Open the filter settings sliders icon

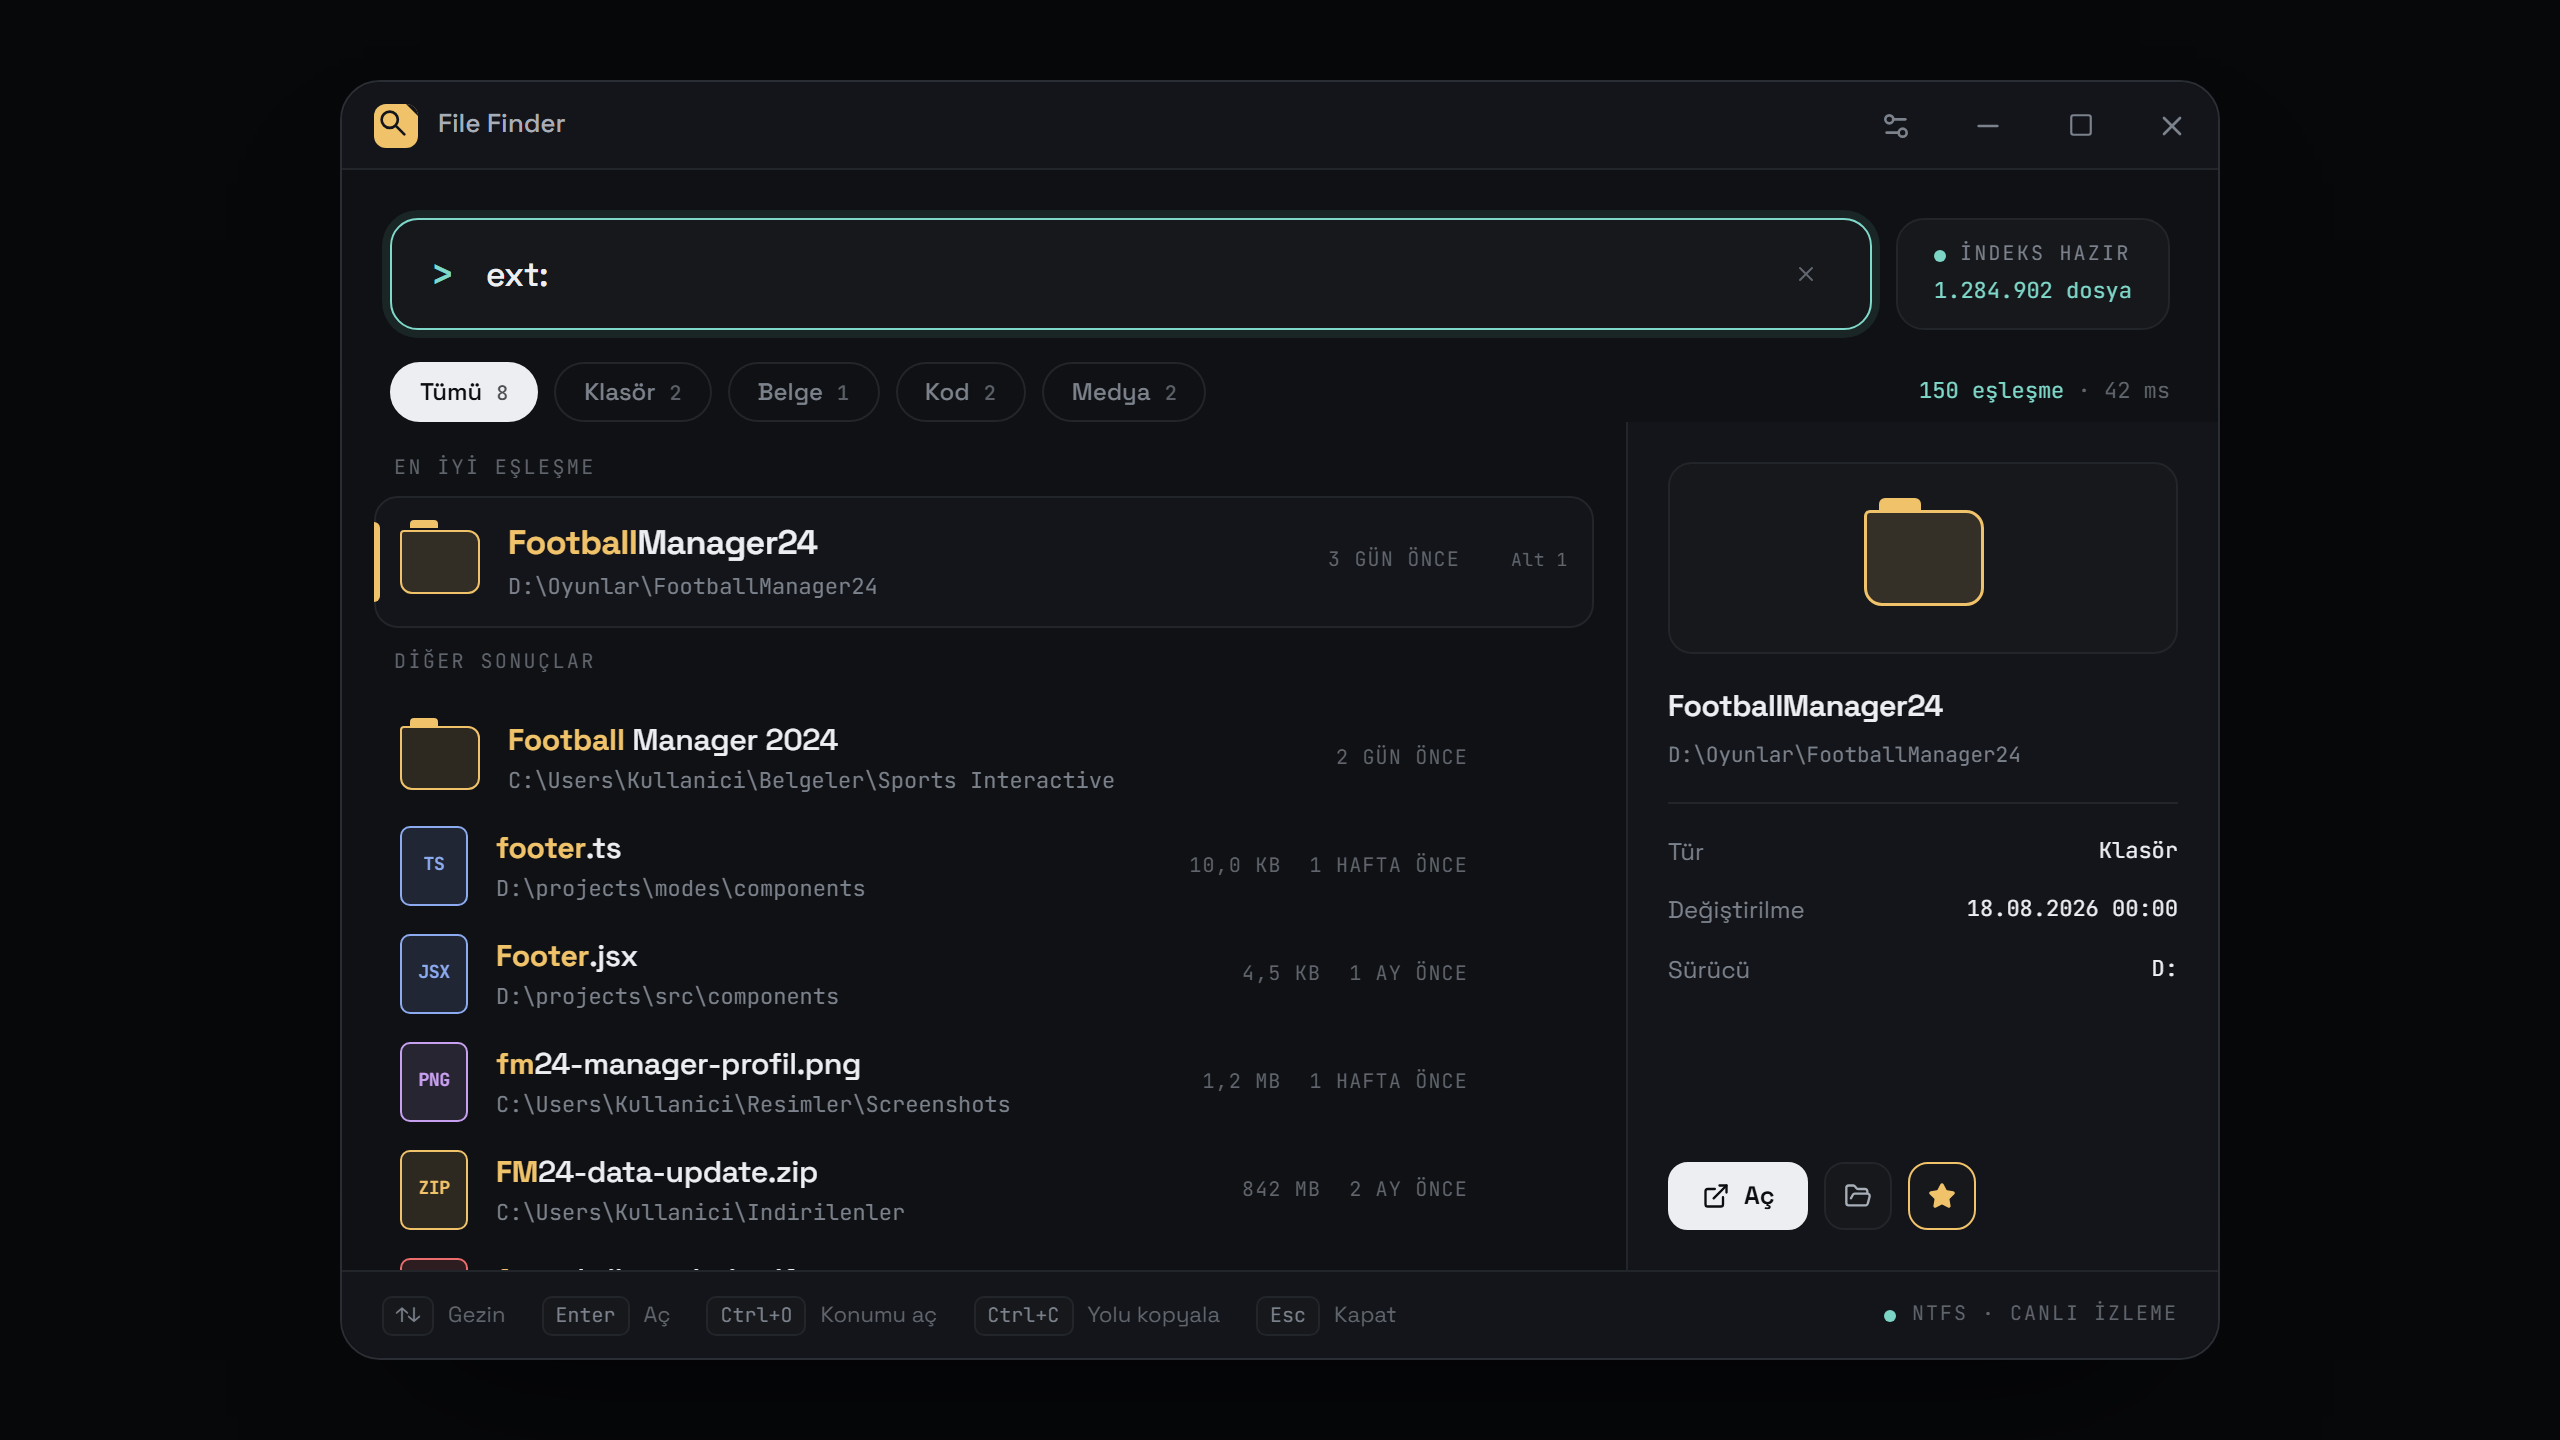point(1896,126)
